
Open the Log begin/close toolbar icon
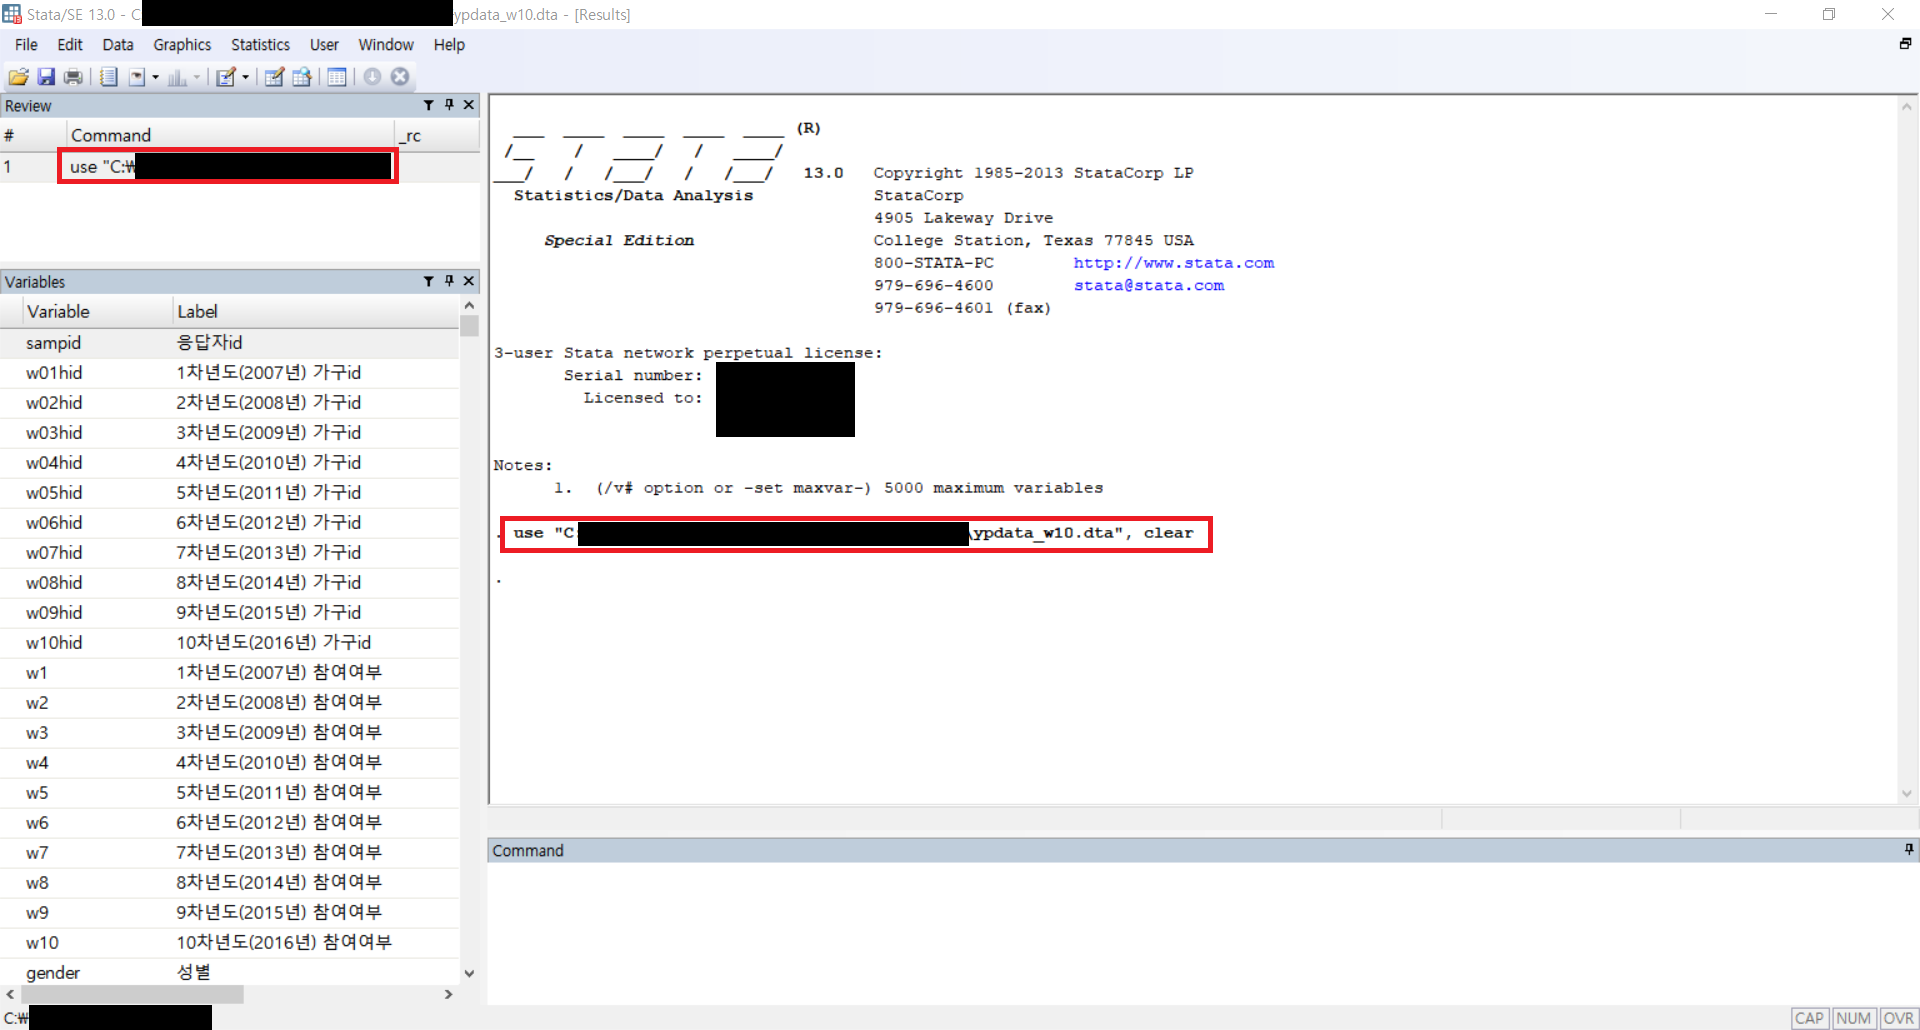109,77
